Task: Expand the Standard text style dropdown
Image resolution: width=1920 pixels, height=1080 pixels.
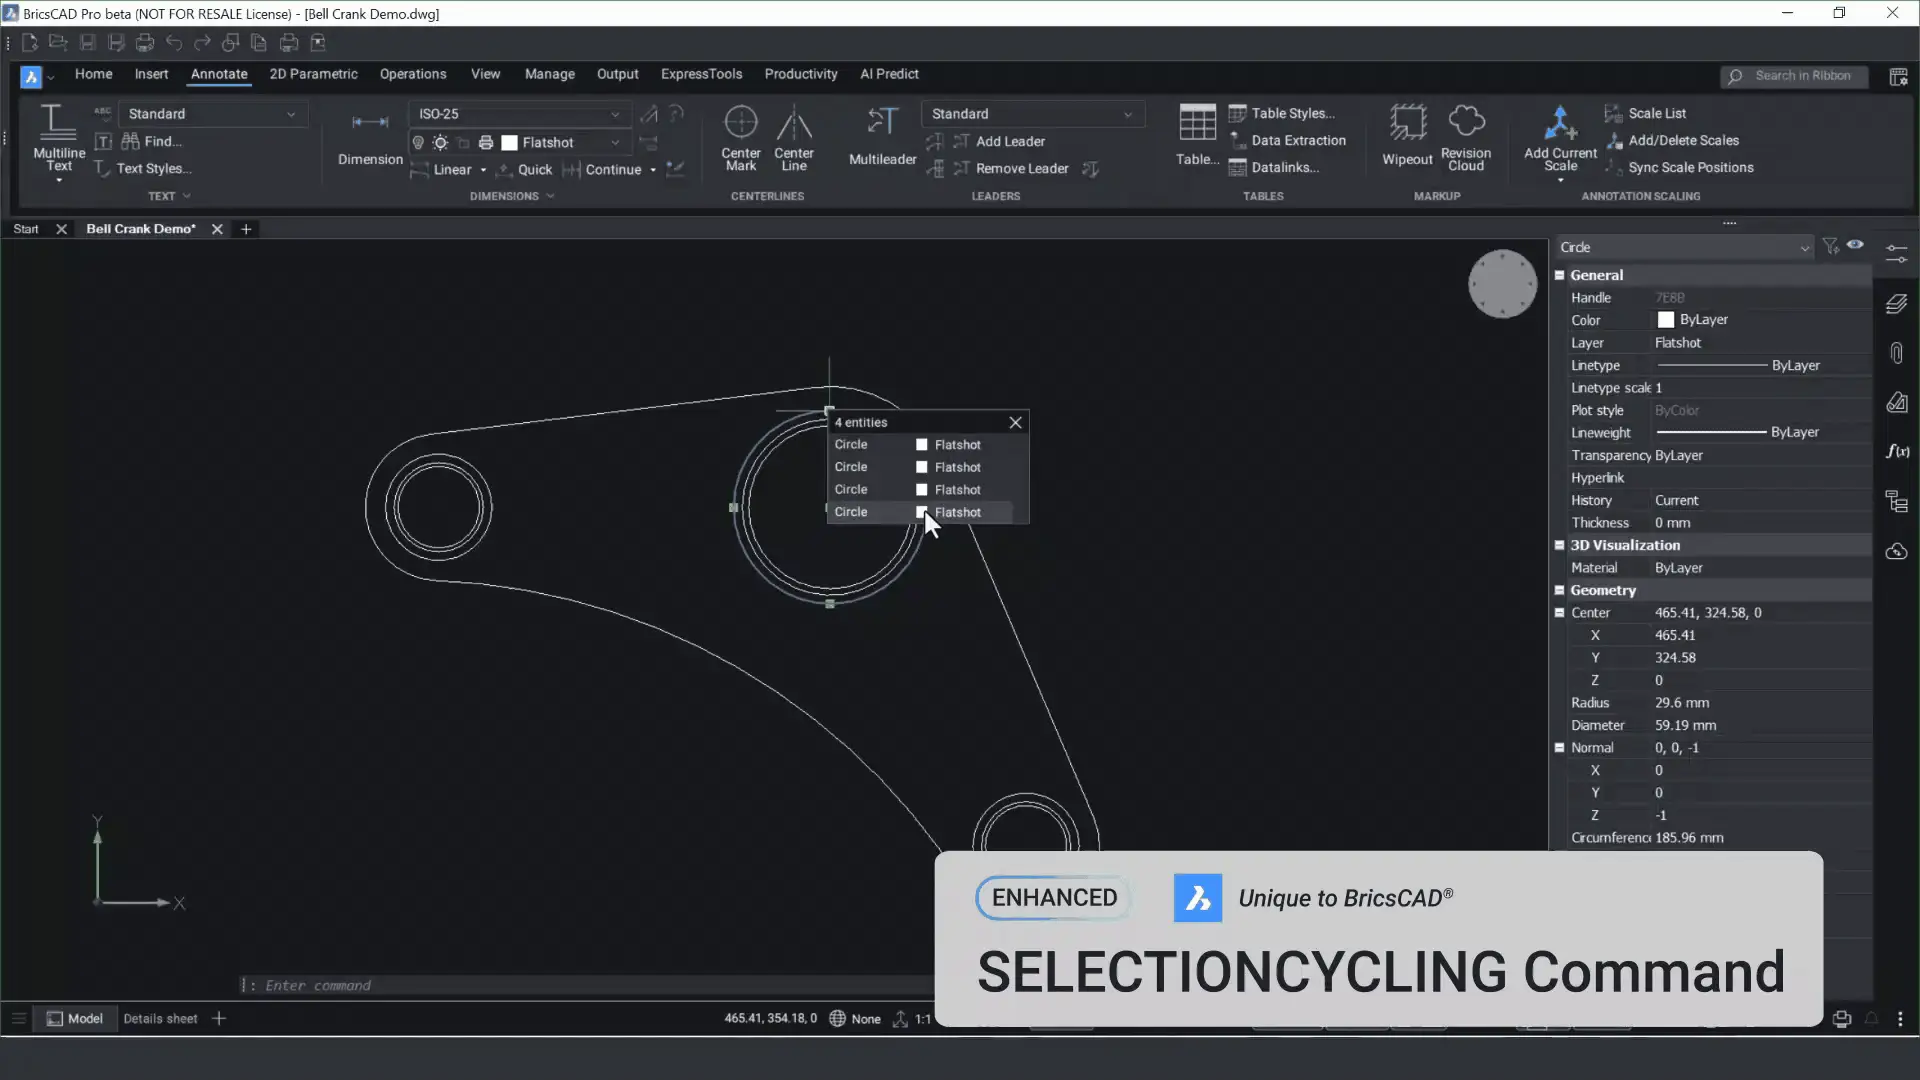Action: pos(290,114)
